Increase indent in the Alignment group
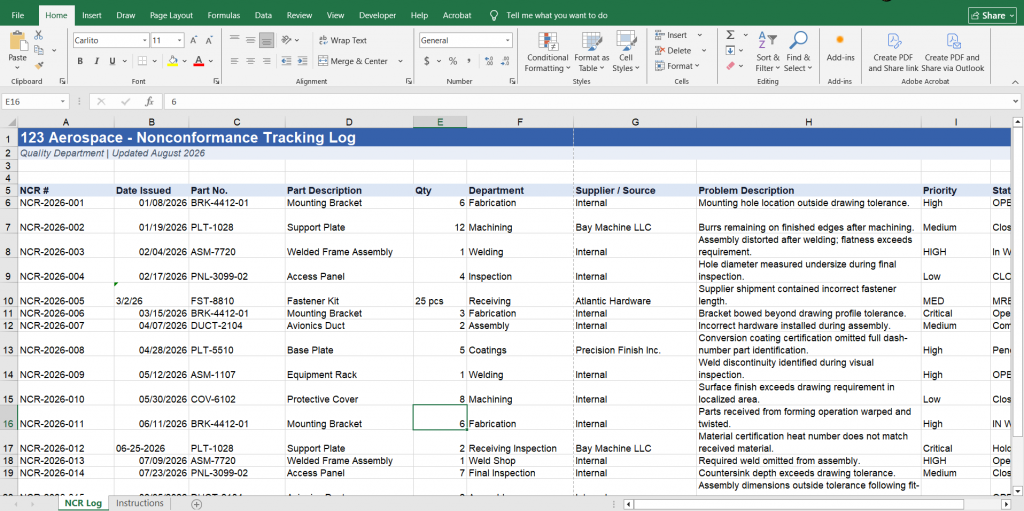This screenshot has width=1024, height=511. (302, 61)
